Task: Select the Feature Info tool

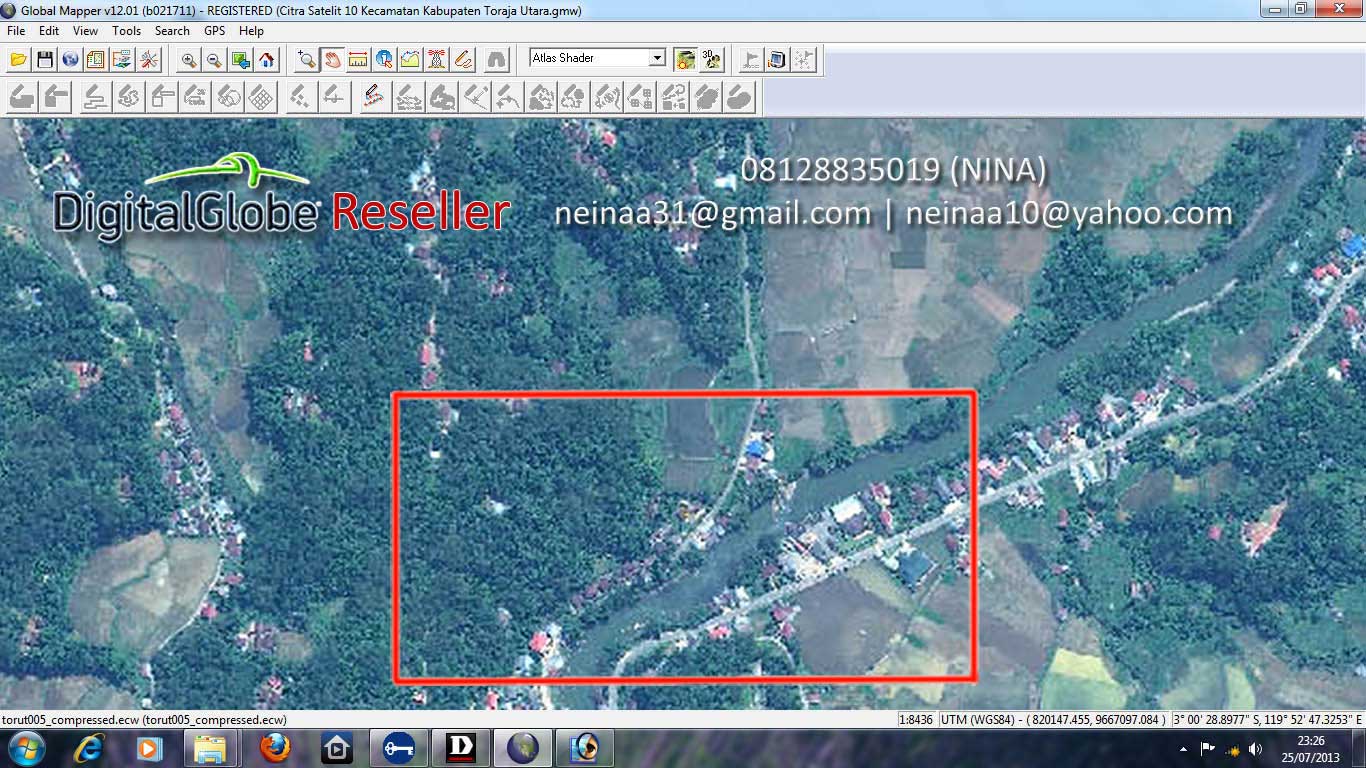Action: pyautogui.click(x=383, y=59)
